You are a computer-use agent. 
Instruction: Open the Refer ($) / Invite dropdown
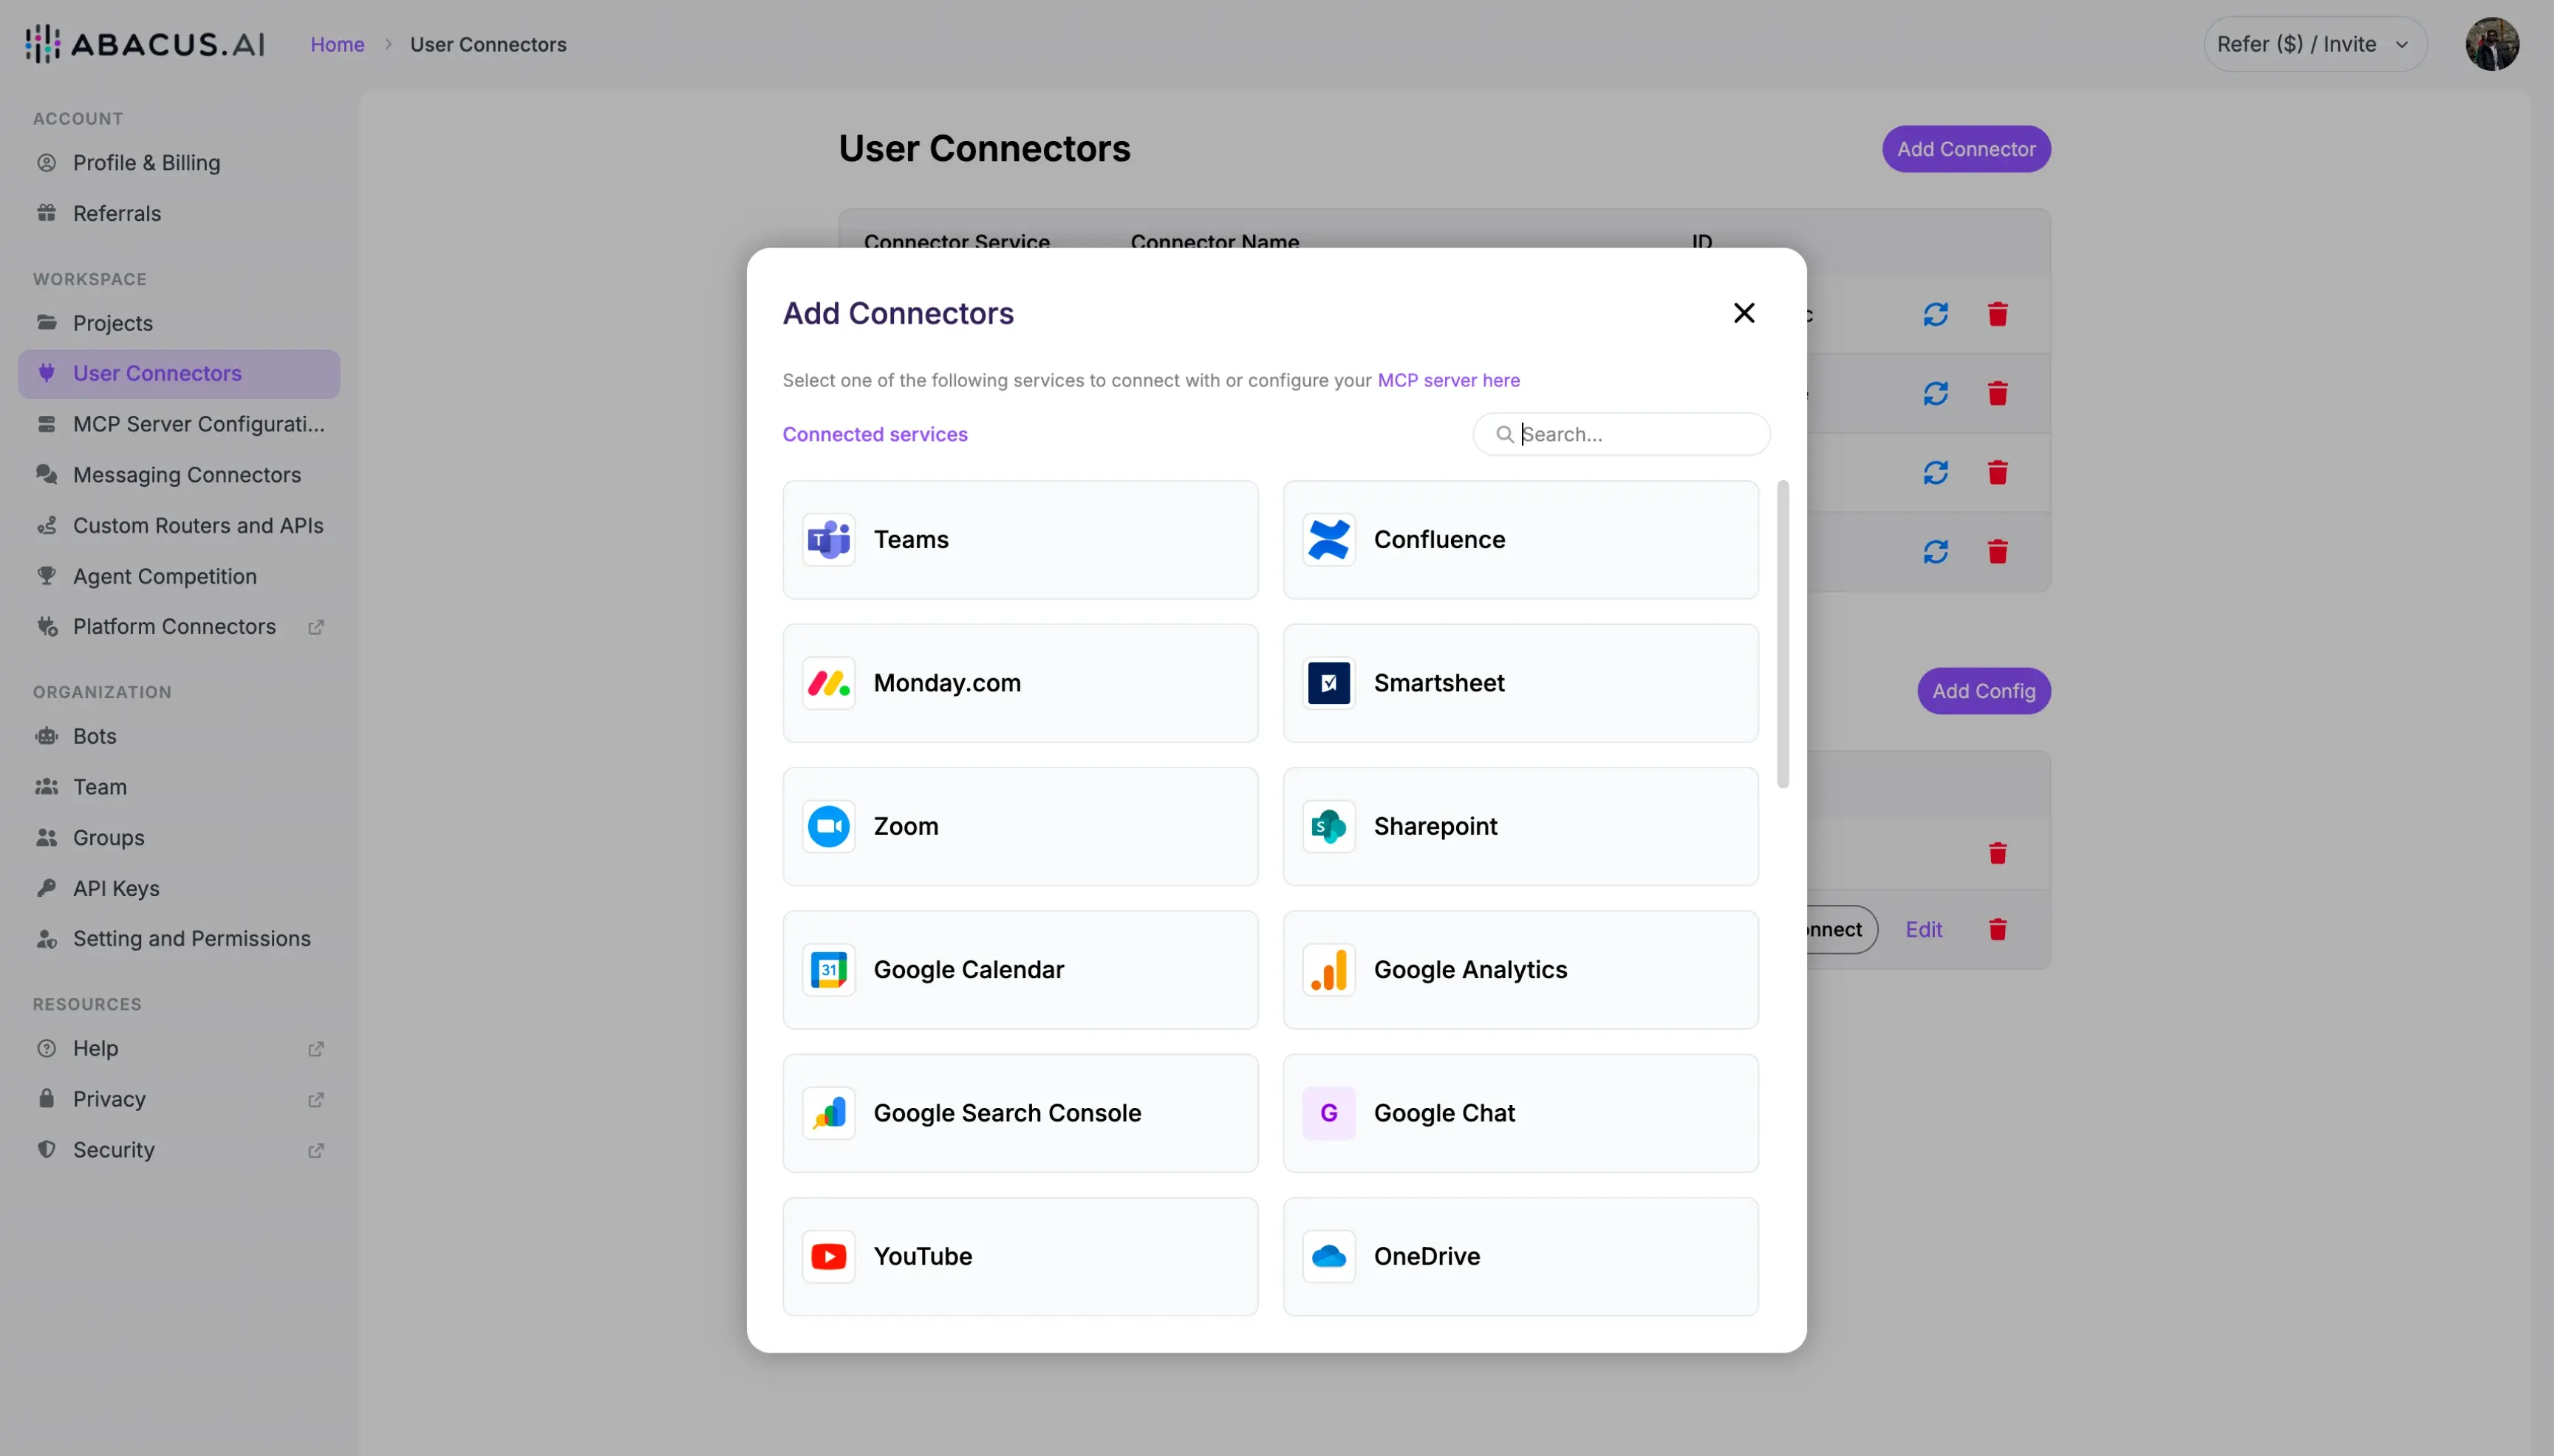tap(2314, 44)
